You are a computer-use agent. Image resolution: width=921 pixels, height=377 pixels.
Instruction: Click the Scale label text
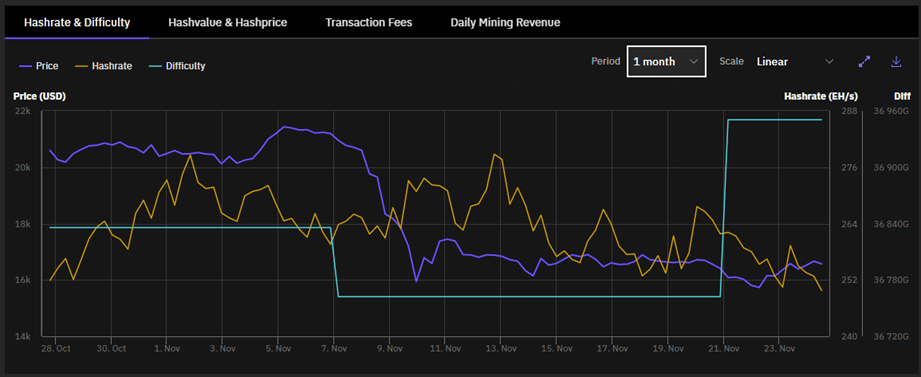point(731,61)
